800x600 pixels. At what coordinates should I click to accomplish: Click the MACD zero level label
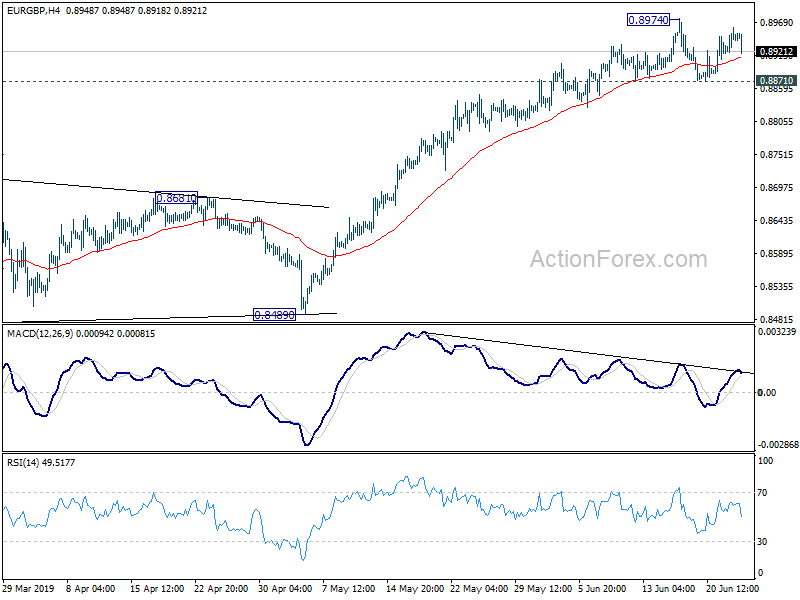pyautogui.click(x=767, y=392)
